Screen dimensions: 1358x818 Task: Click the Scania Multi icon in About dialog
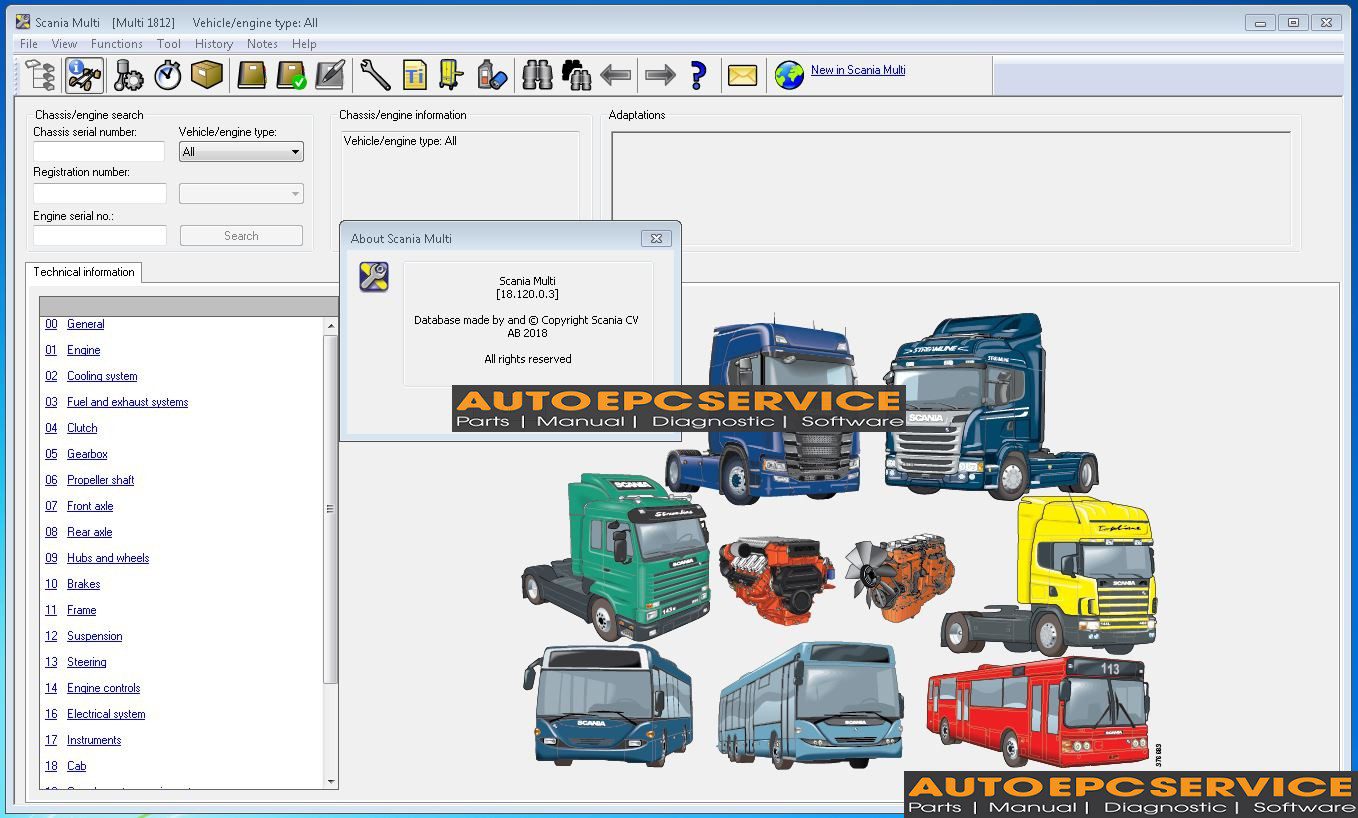click(x=374, y=277)
